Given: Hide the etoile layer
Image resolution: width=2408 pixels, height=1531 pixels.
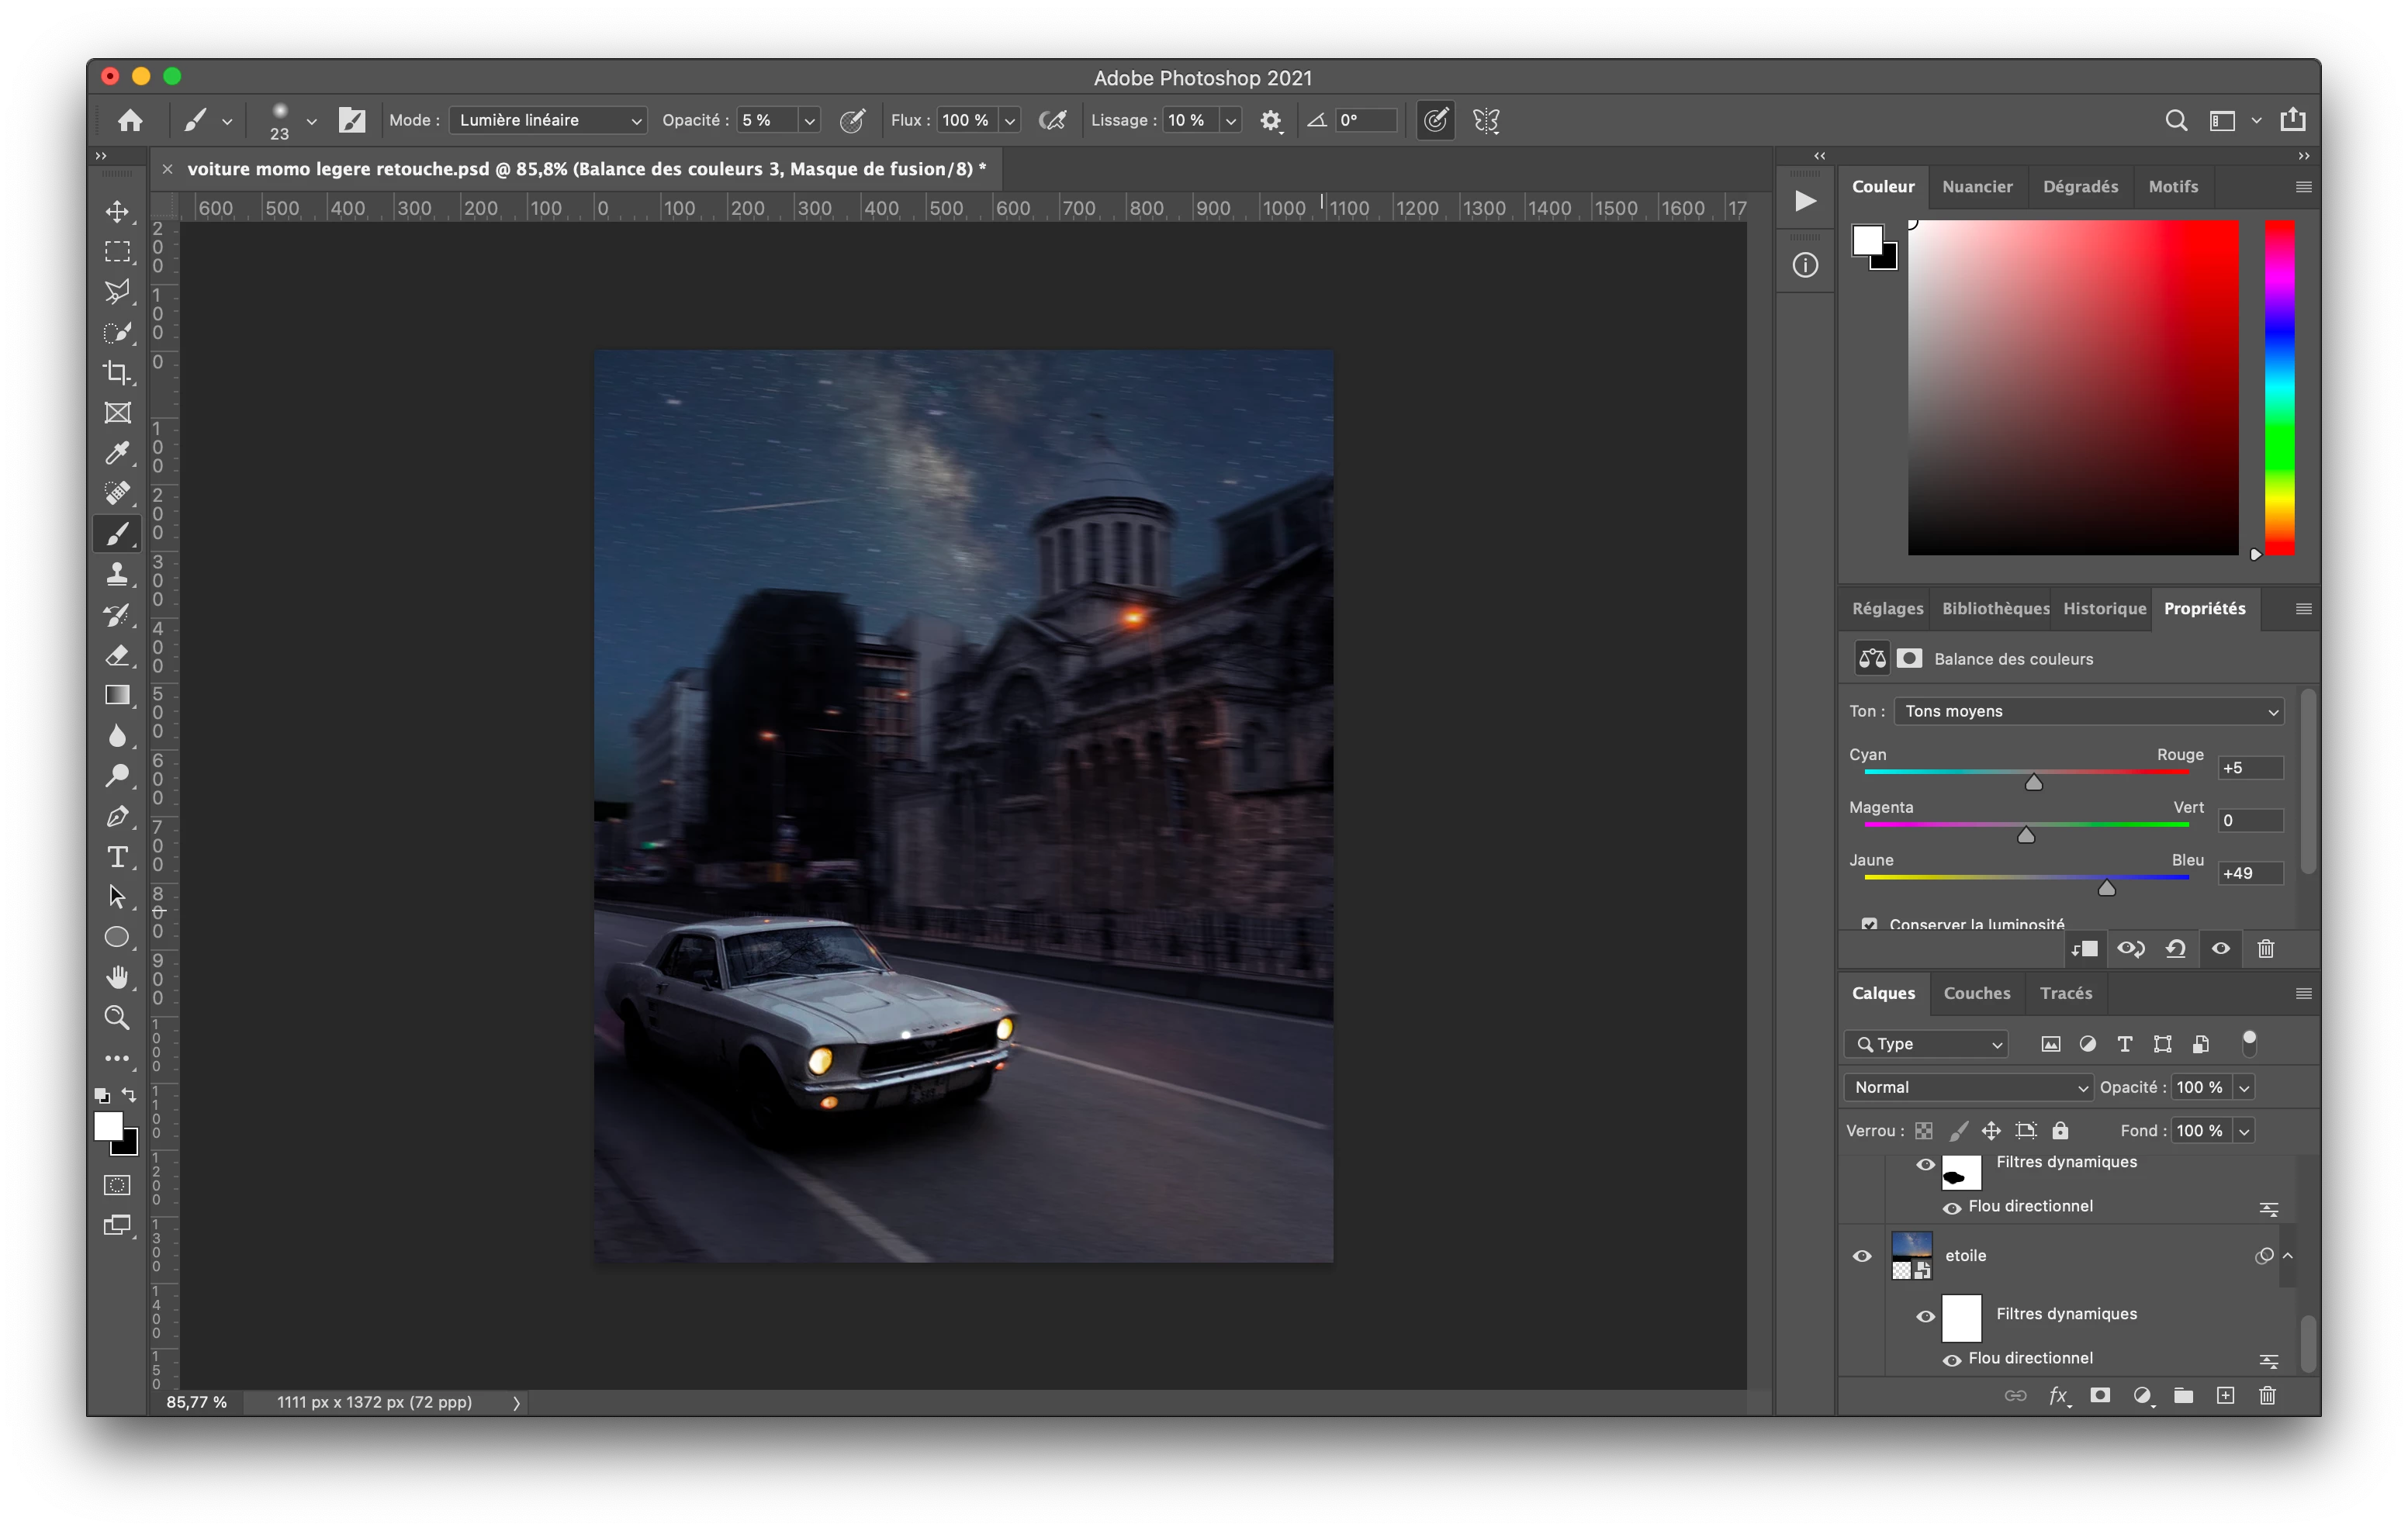Looking at the screenshot, I should pos(1862,1256).
